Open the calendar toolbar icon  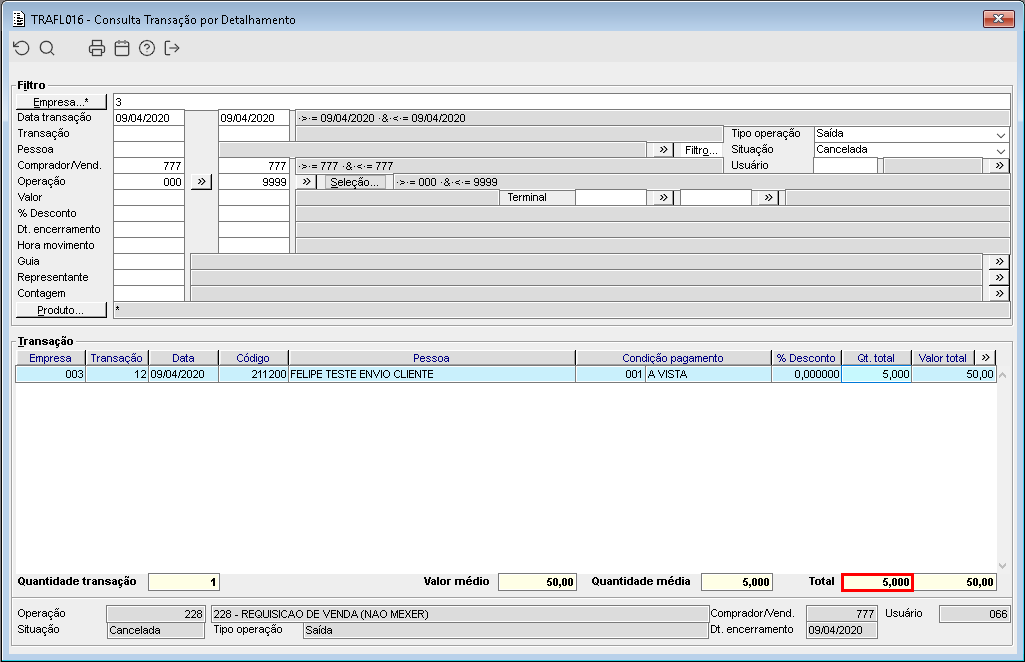122,48
